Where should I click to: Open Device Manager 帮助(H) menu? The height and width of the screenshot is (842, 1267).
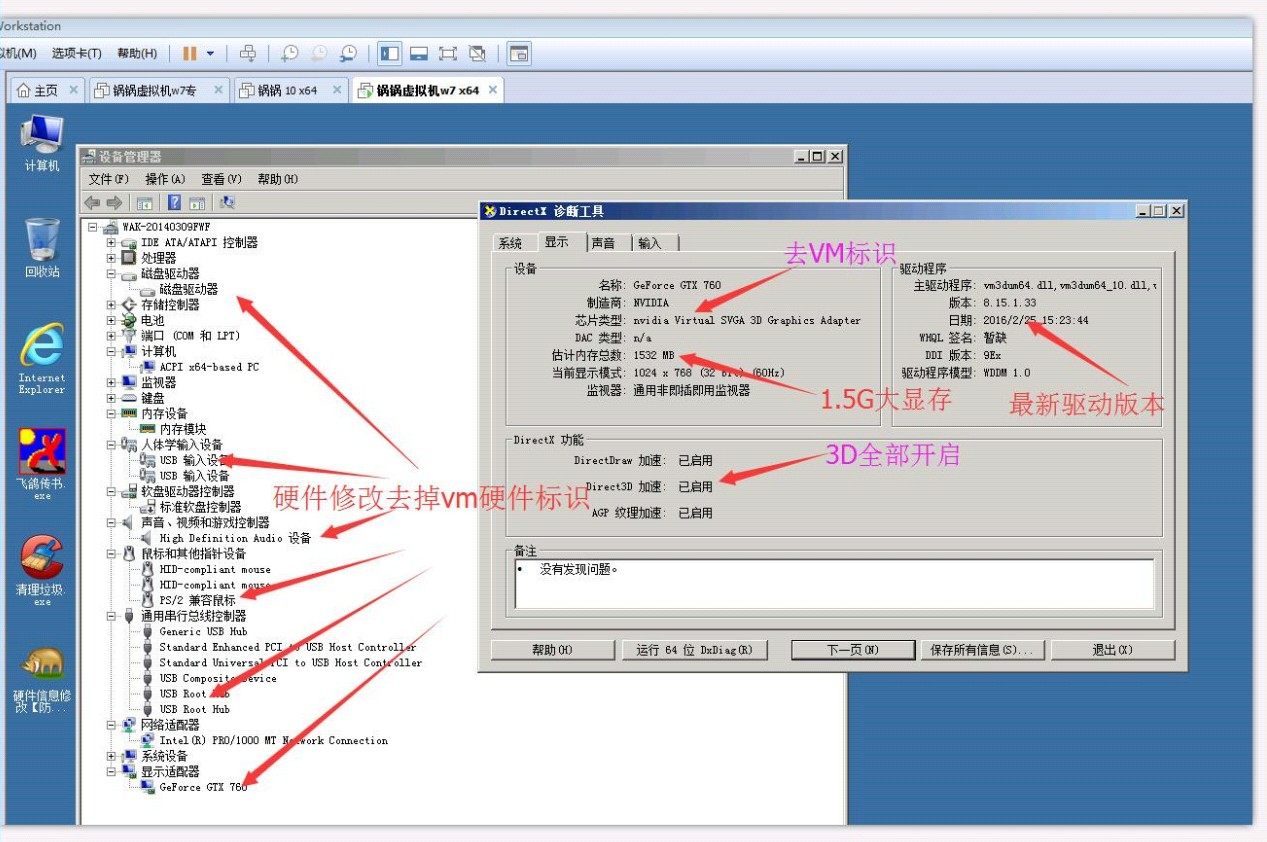pos(277,179)
